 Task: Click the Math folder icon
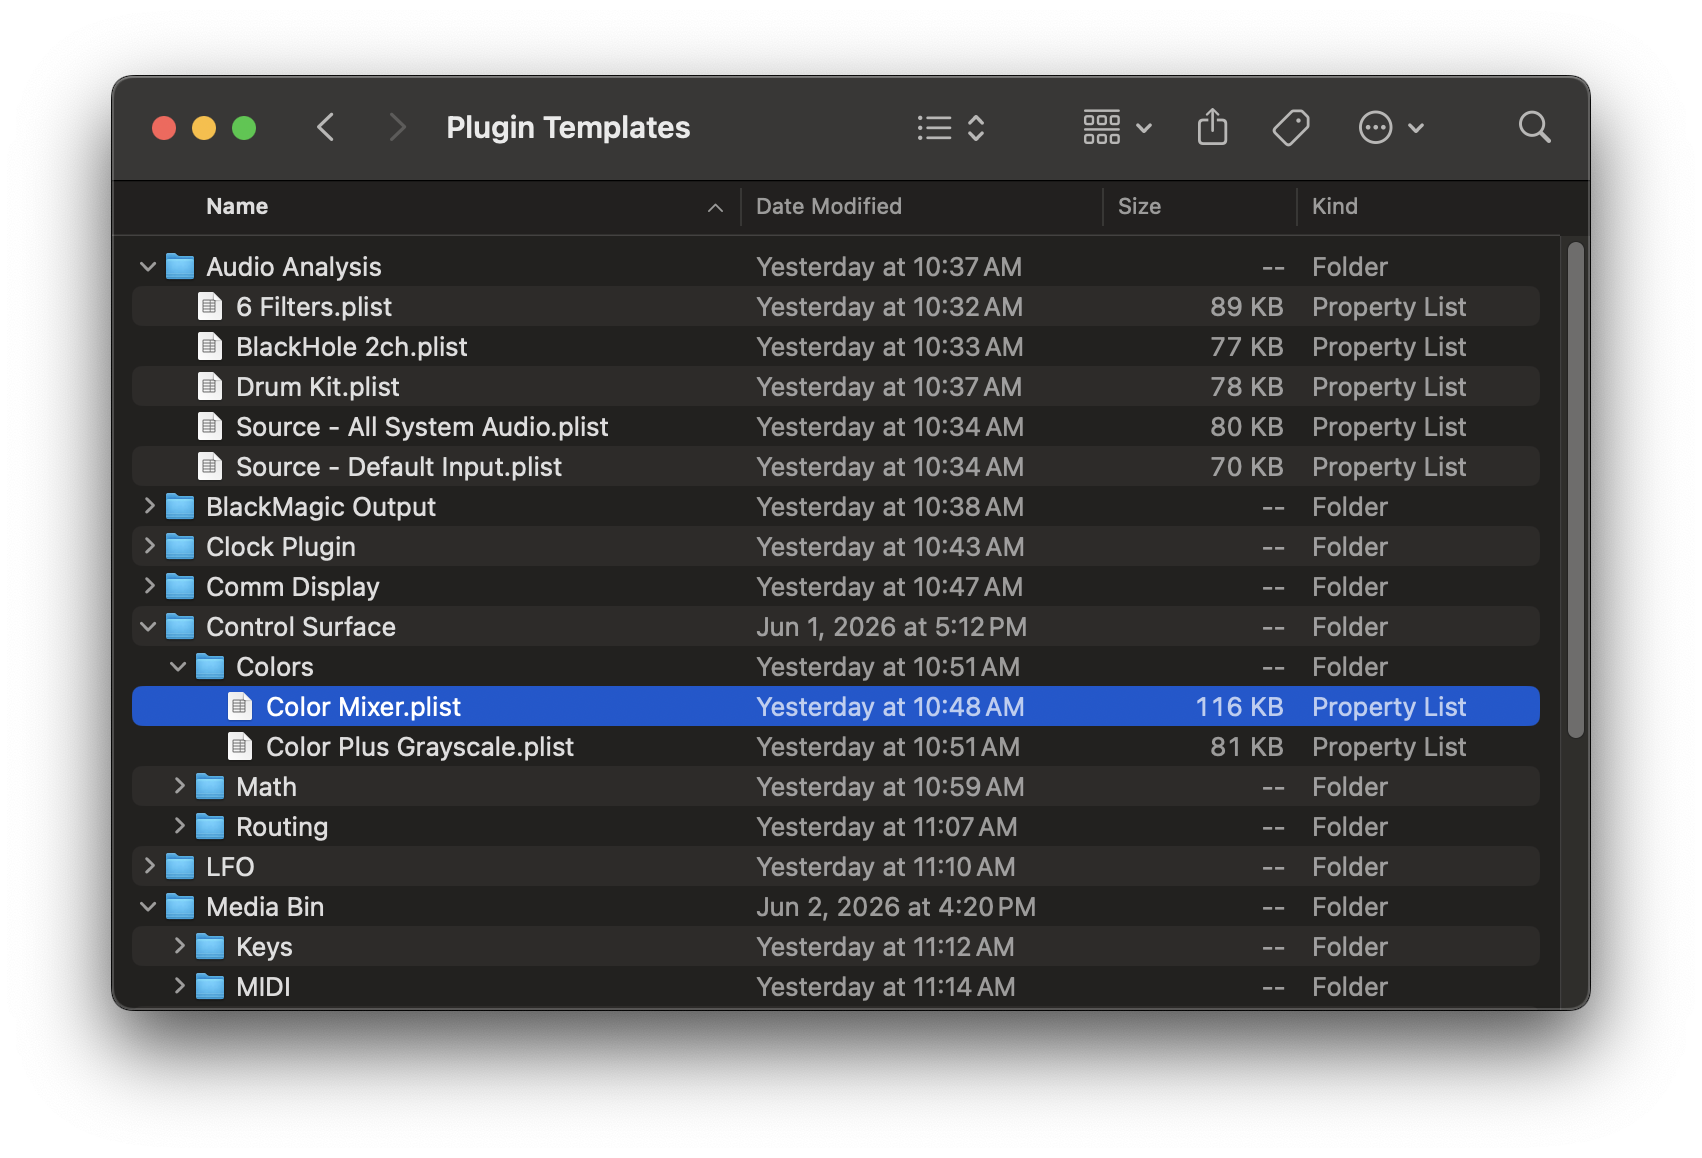click(x=210, y=786)
